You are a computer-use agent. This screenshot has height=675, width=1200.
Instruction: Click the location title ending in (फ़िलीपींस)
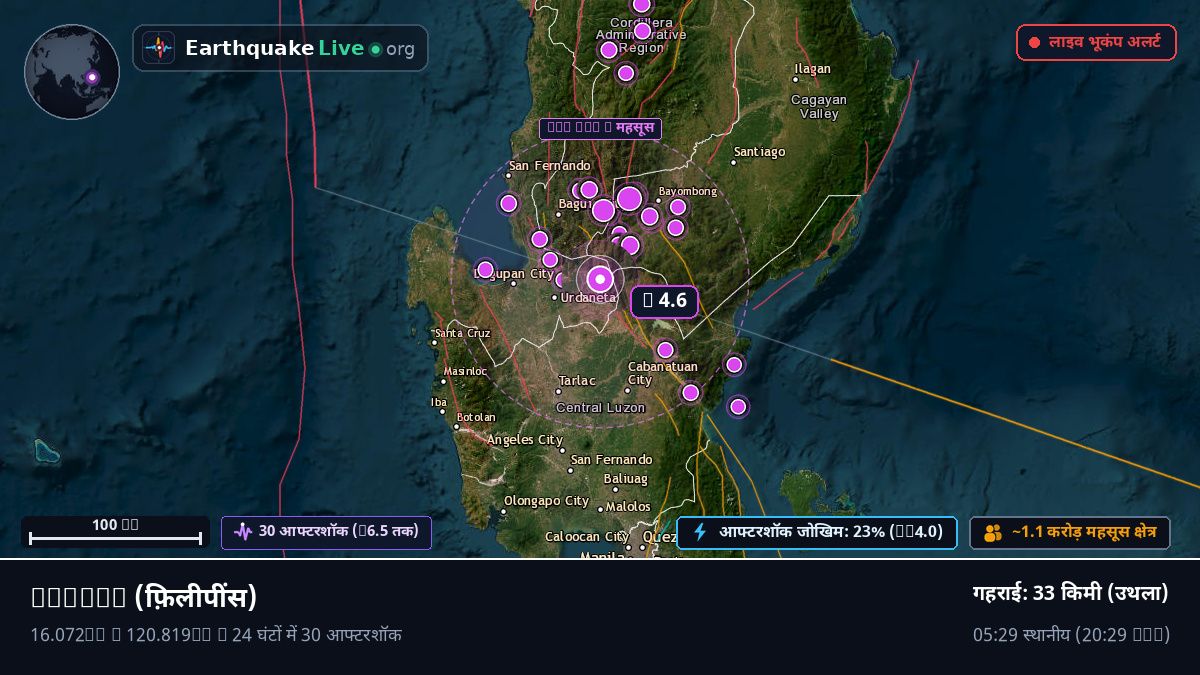click(144, 598)
